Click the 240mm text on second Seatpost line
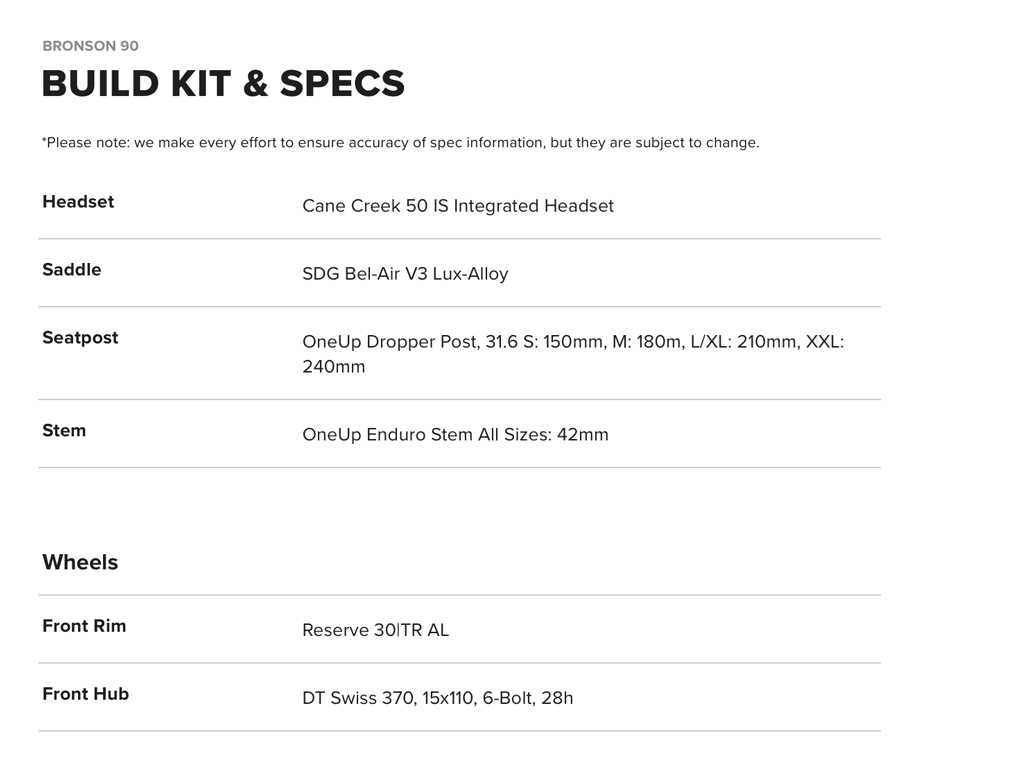Image resolution: width=1024 pixels, height=768 pixels. tap(334, 367)
